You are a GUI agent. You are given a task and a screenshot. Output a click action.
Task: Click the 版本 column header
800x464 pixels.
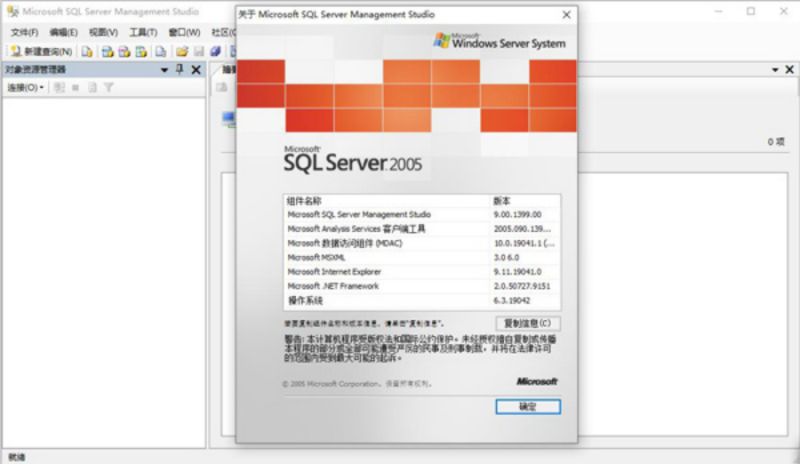(x=525, y=201)
